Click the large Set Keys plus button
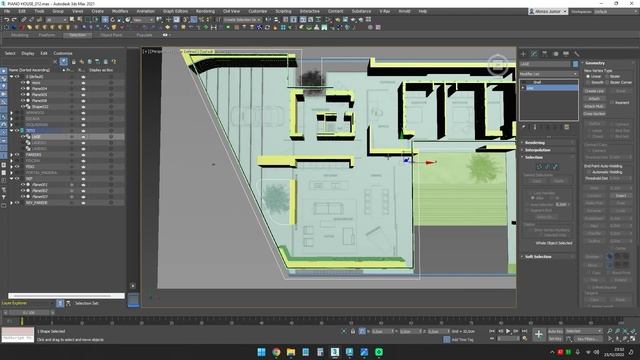Screen dimensions: 640x360 click(x=538, y=335)
